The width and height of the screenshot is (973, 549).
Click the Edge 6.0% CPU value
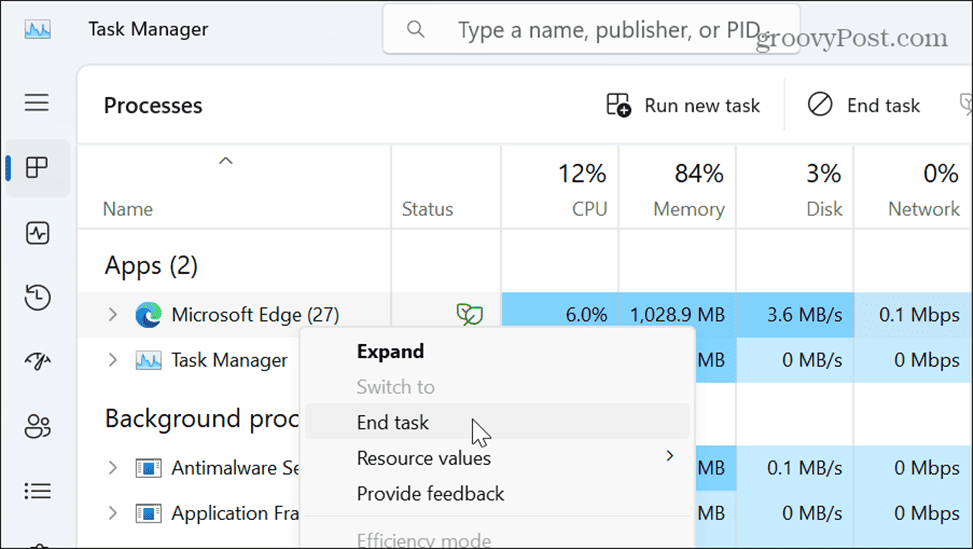click(586, 315)
